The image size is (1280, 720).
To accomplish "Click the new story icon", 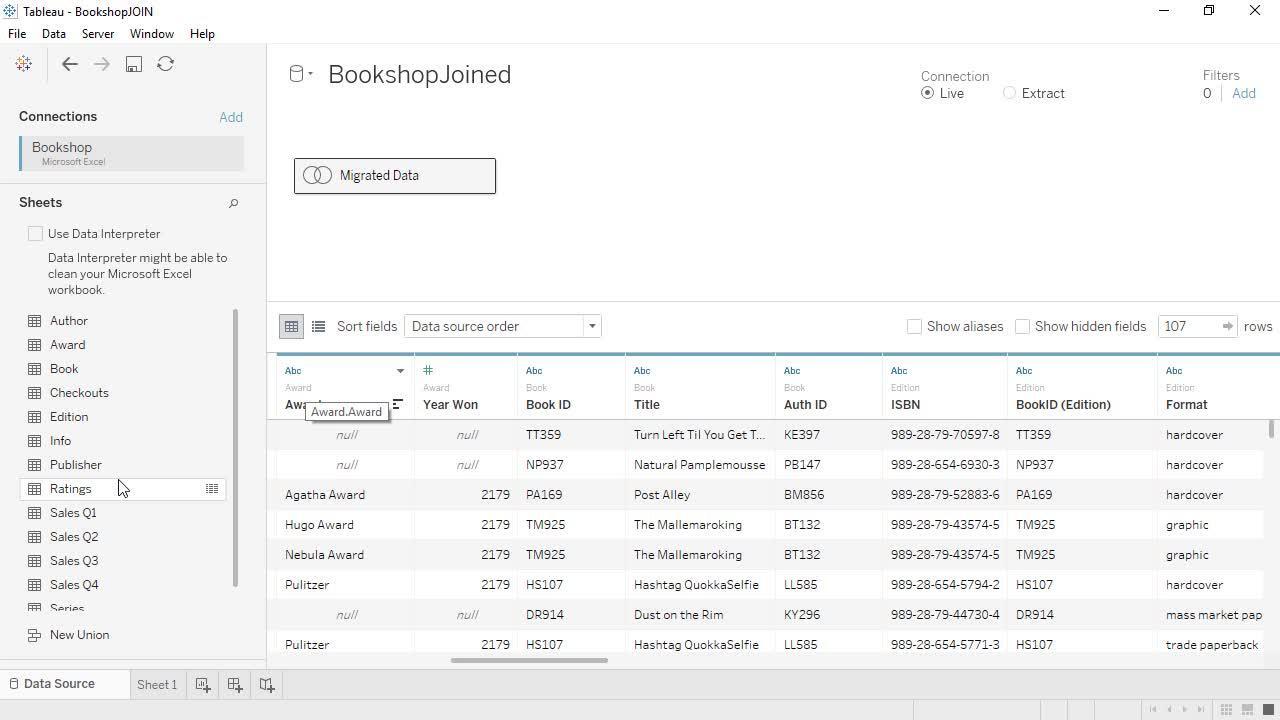I will click(x=267, y=685).
